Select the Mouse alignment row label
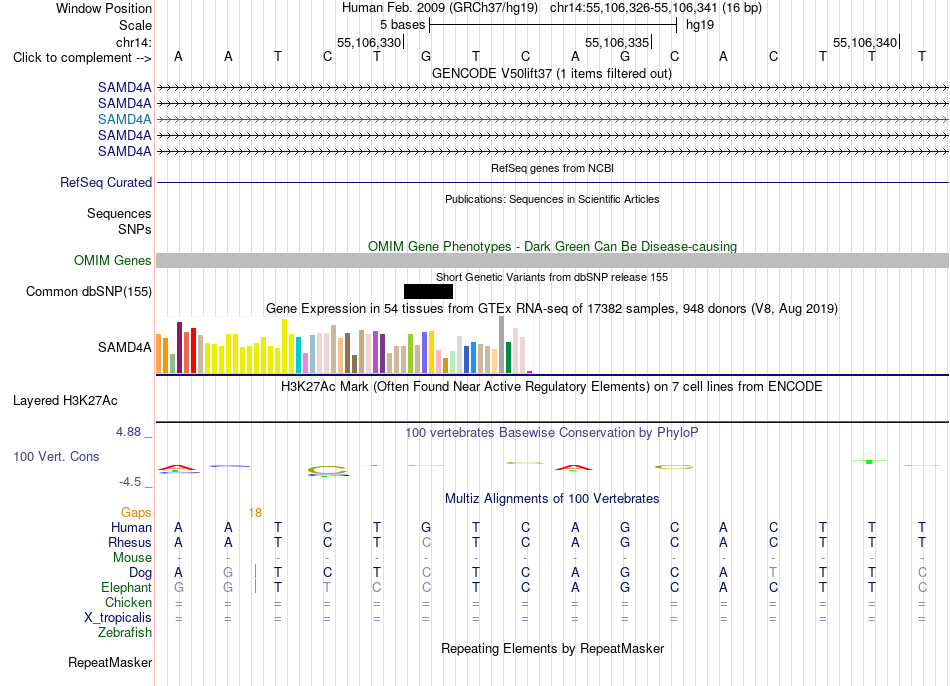This screenshot has height=686, width=950. point(132,558)
